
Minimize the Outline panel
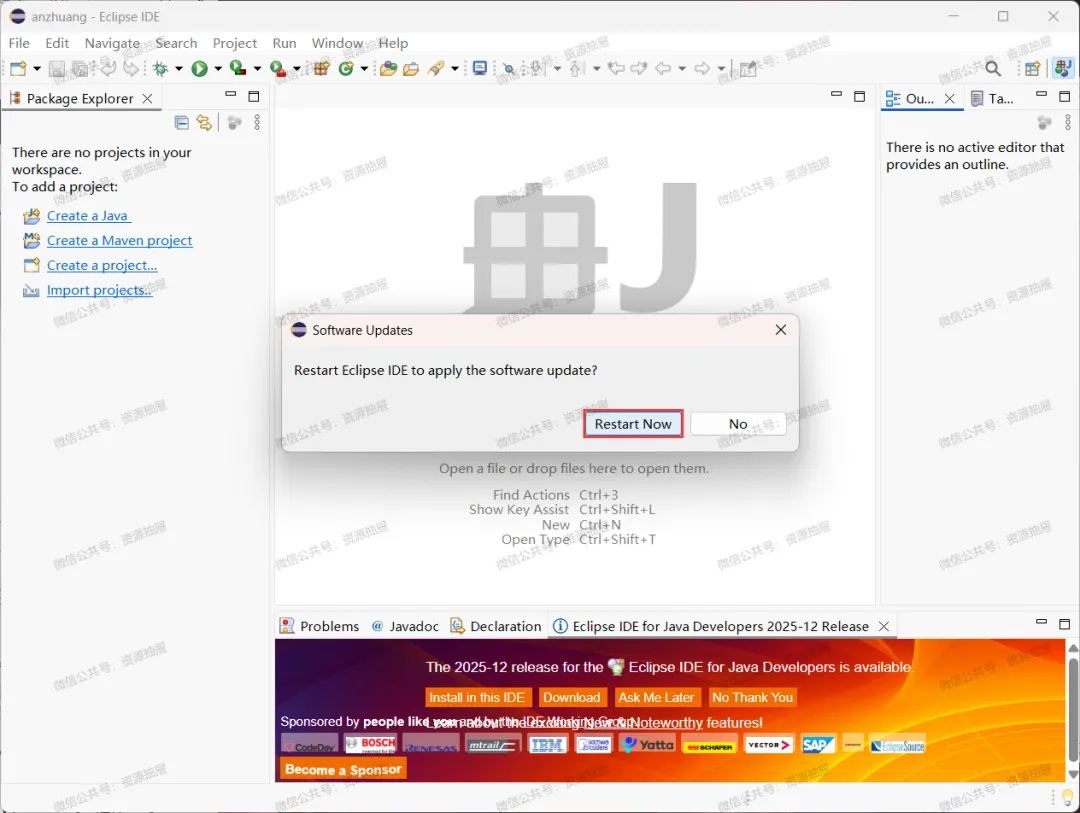[1041, 95]
